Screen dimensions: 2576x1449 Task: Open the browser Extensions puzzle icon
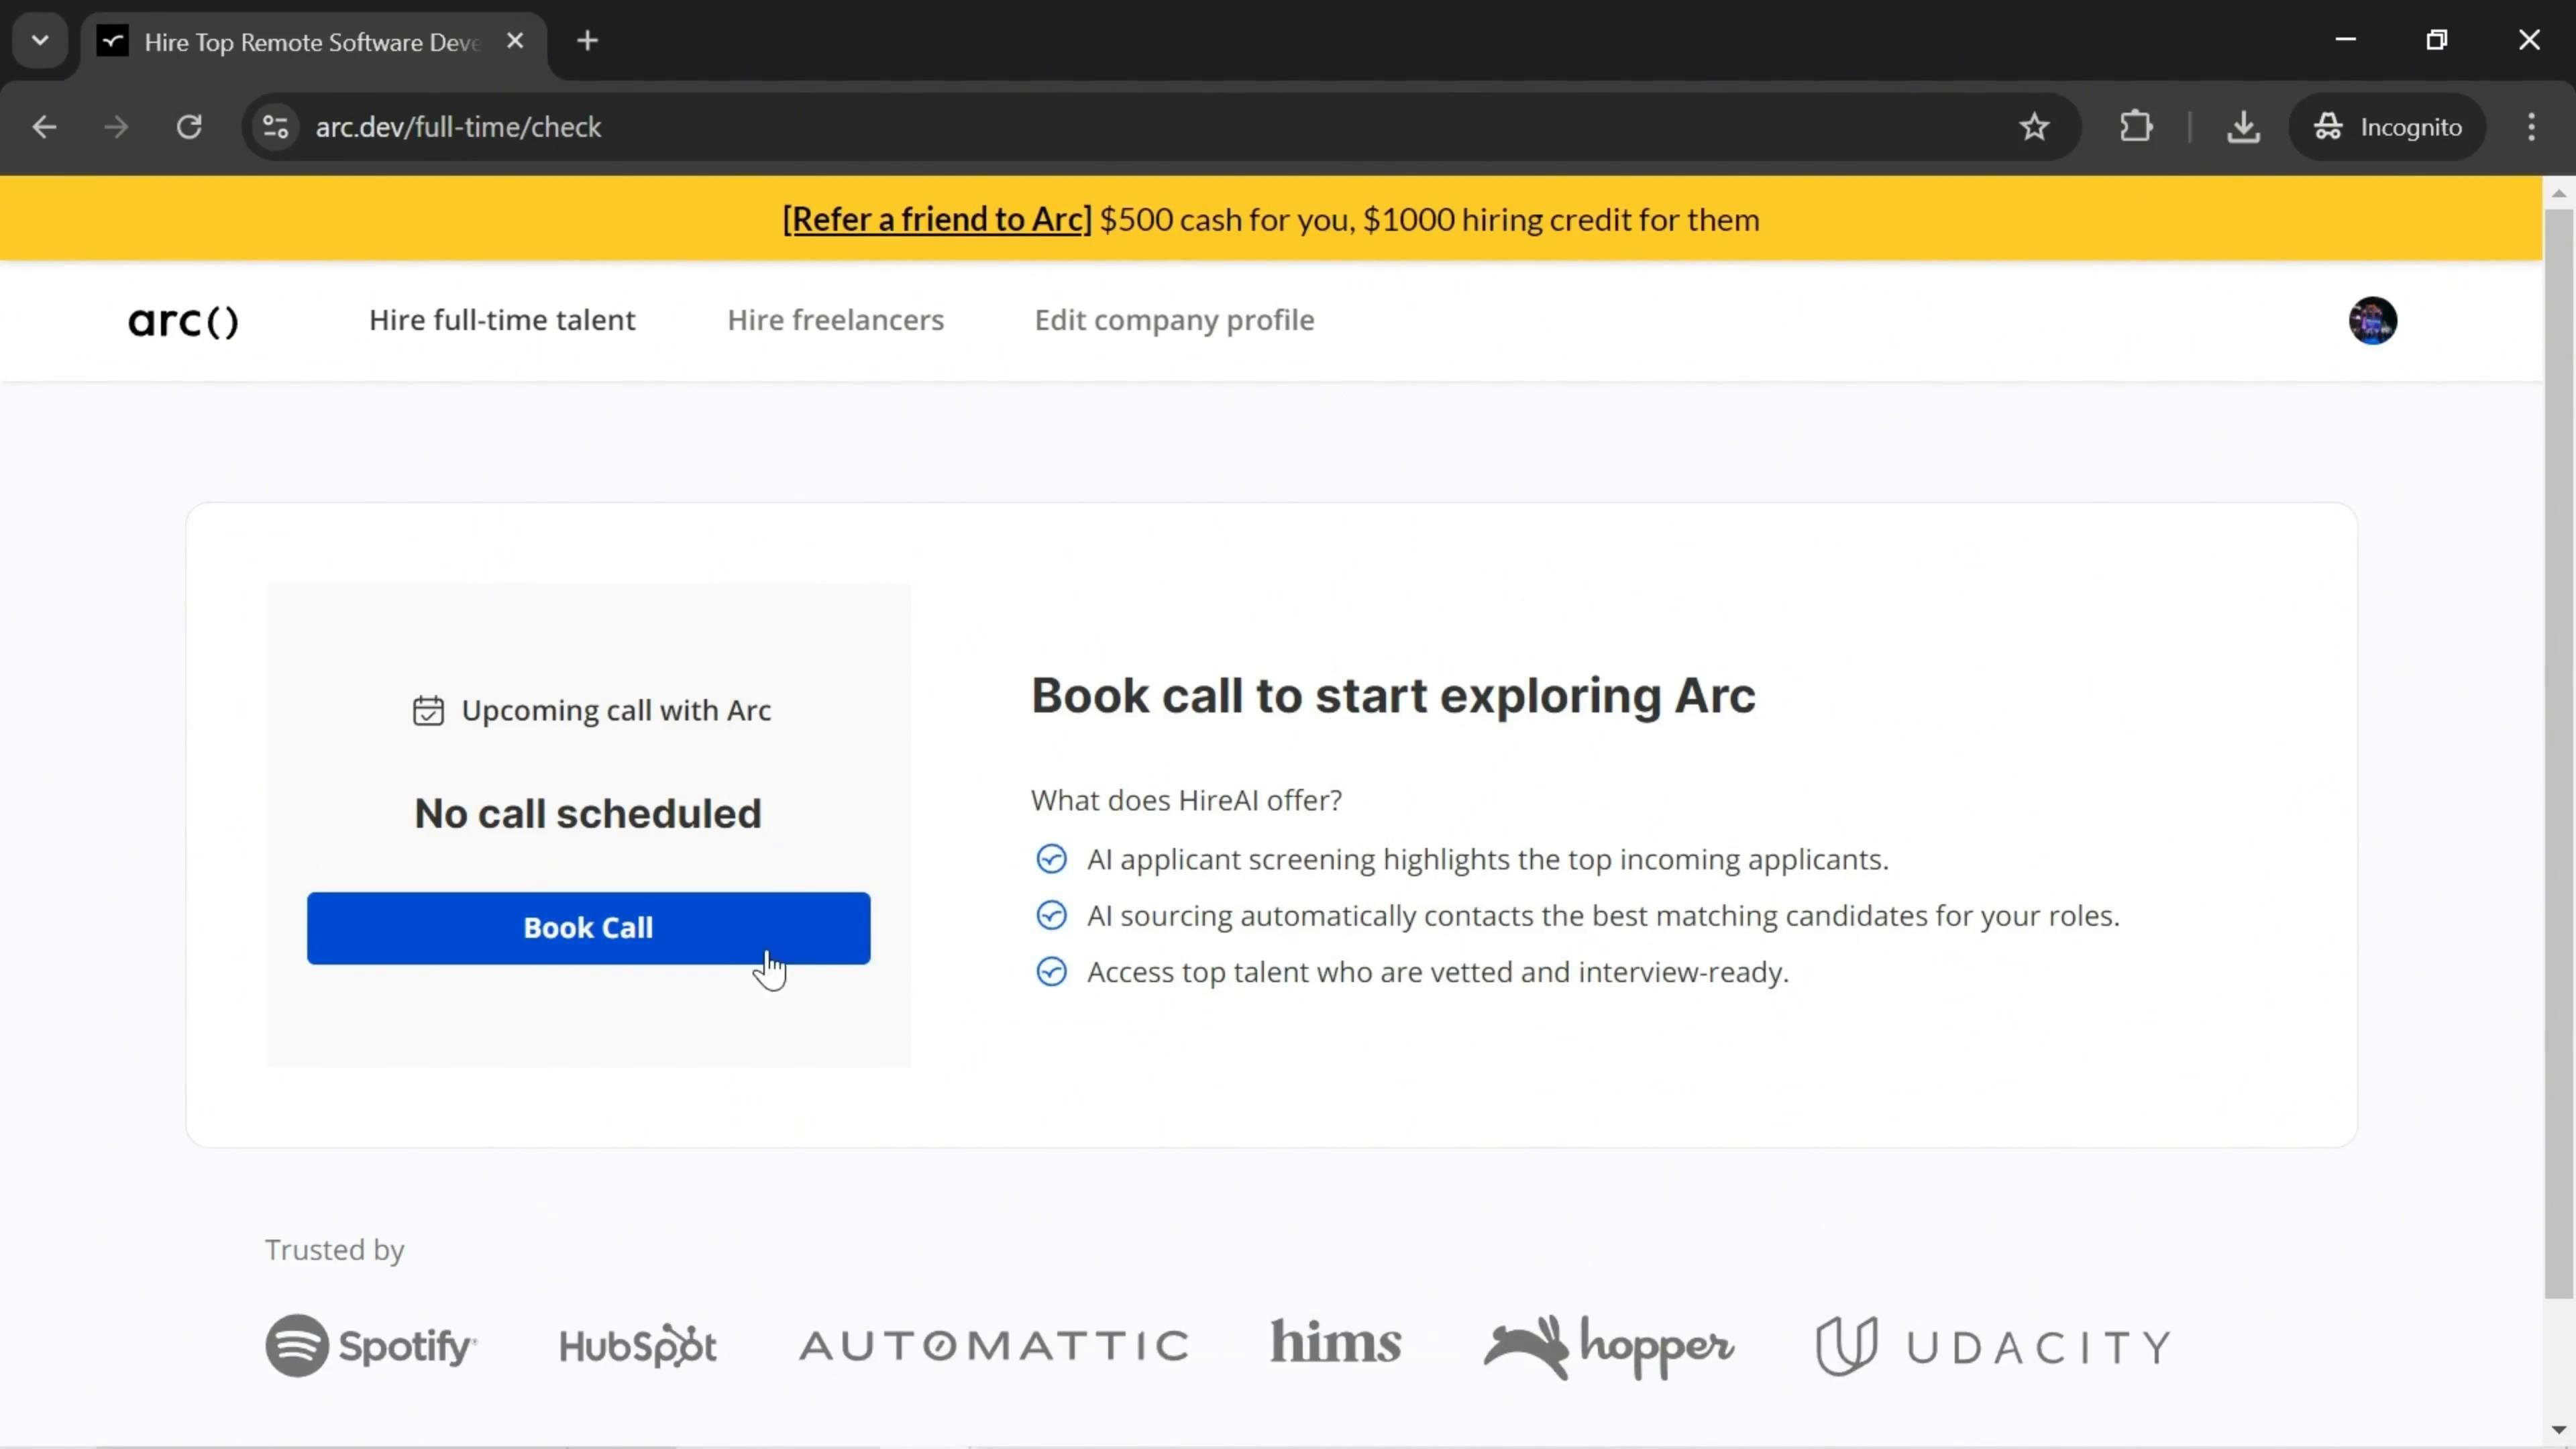[x=2136, y=127]
